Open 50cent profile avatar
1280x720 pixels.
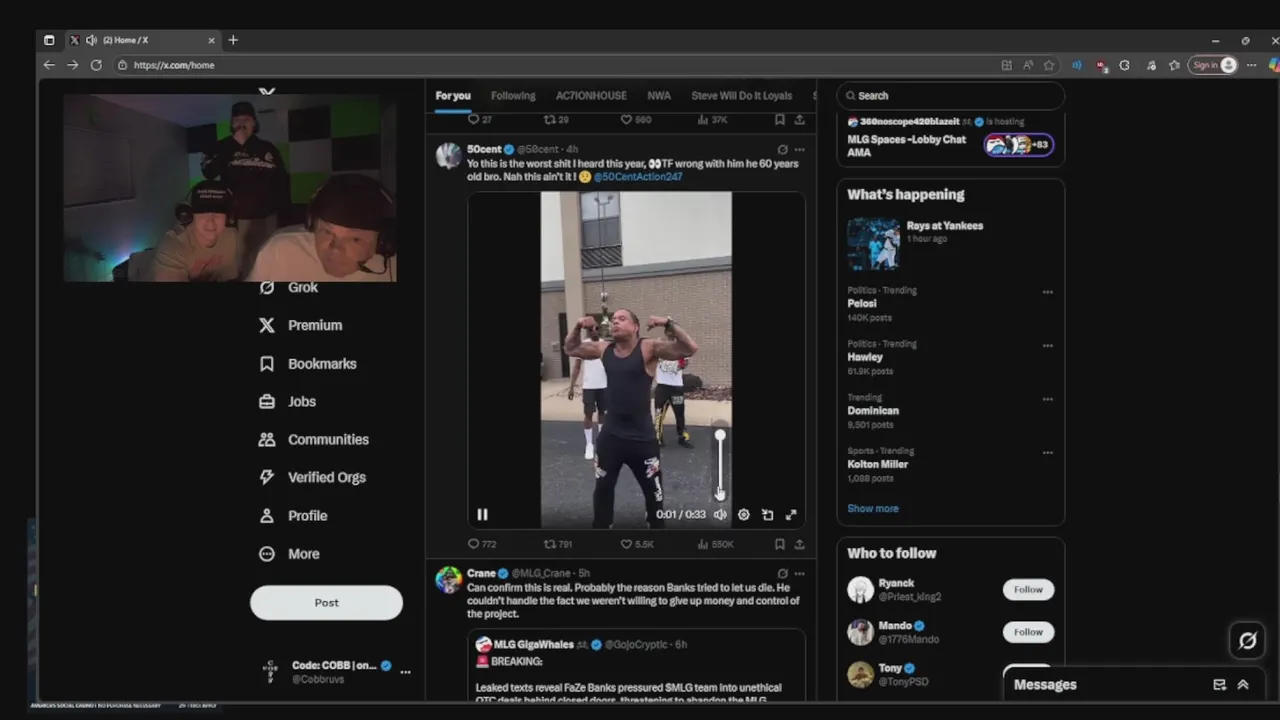point(449,155)
